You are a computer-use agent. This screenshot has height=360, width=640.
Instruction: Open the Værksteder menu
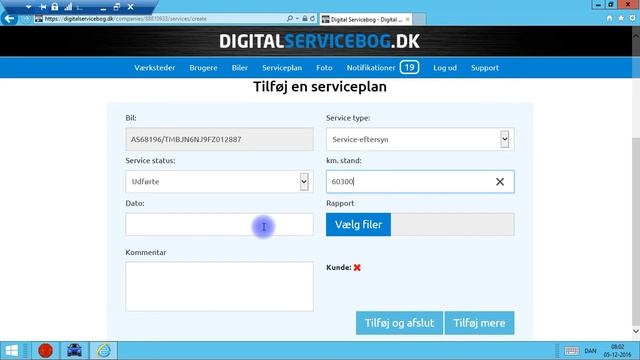(155, 68)
